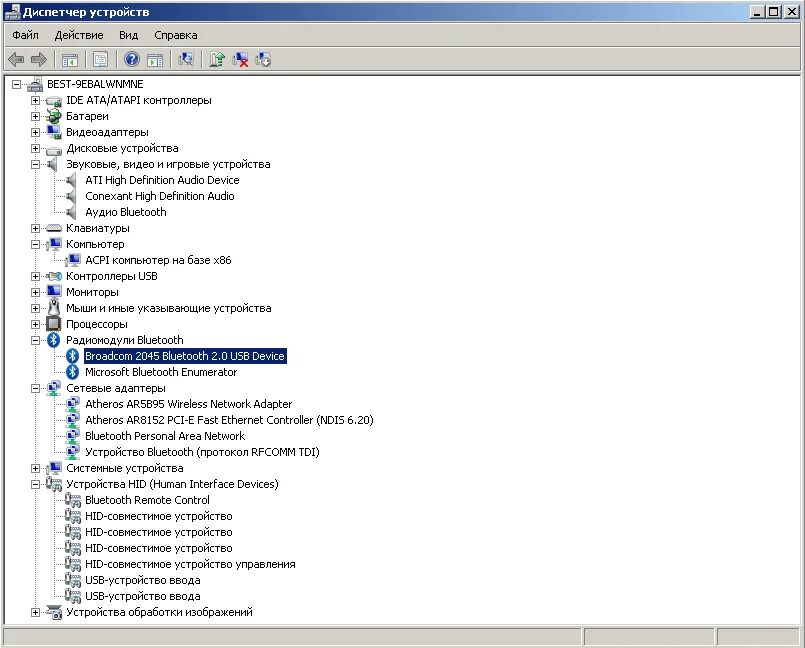Click icon of Bluetooth Remote Control

[72, 500]
